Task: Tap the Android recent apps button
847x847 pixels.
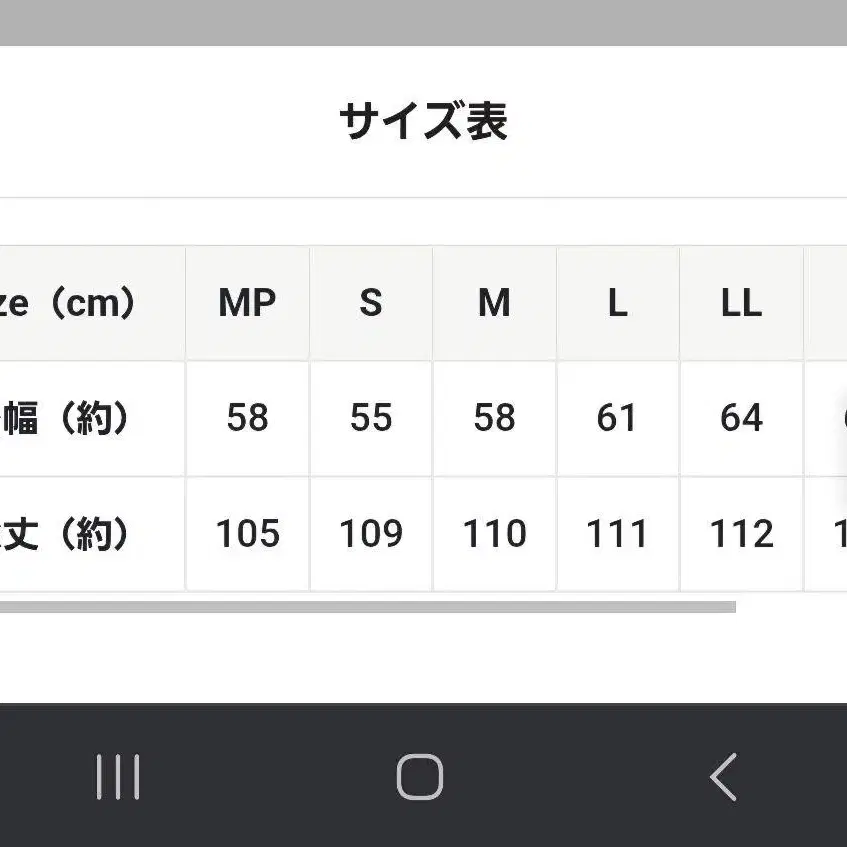Action: pos(118,777)
